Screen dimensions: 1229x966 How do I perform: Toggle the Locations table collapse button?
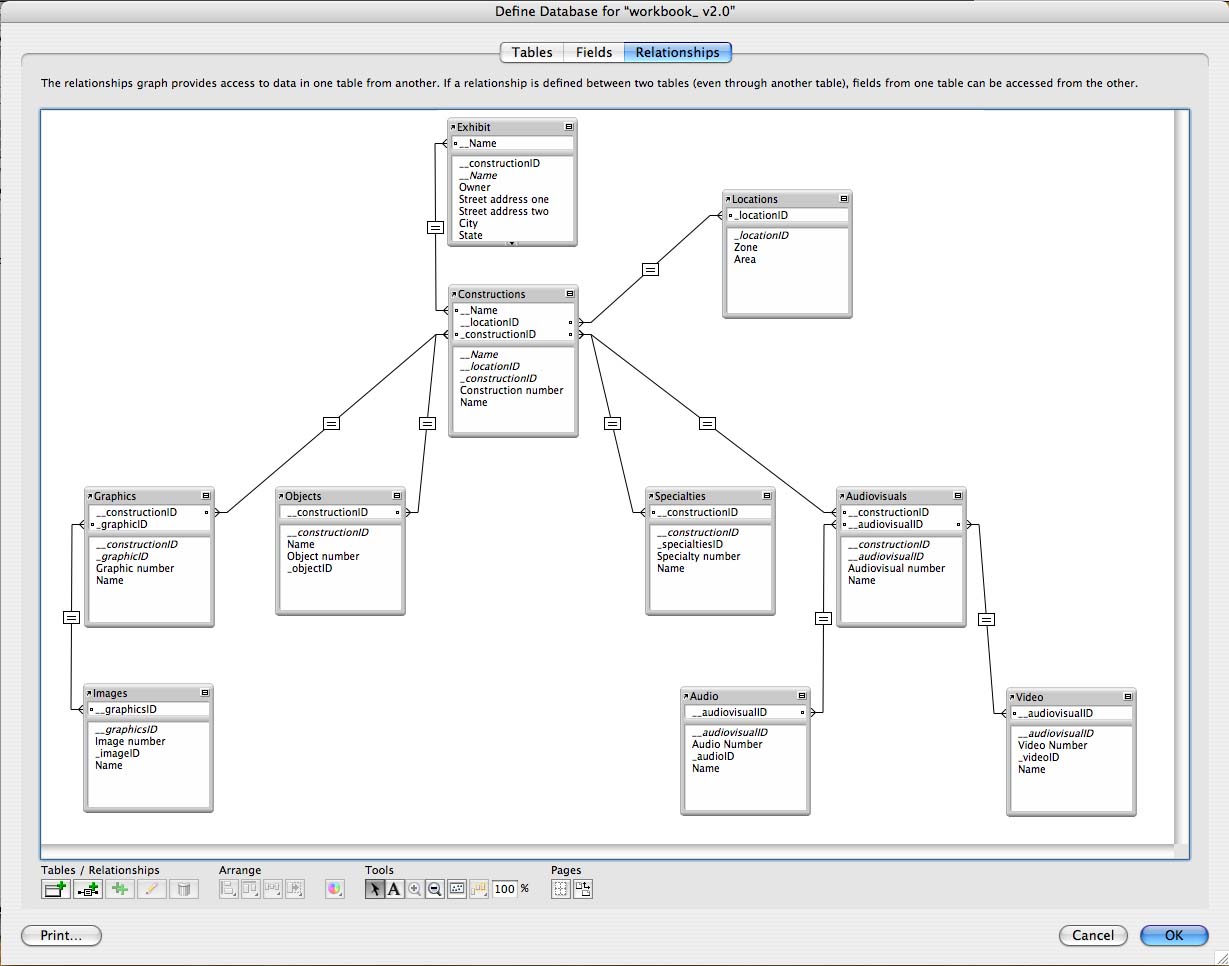(844, 199)
